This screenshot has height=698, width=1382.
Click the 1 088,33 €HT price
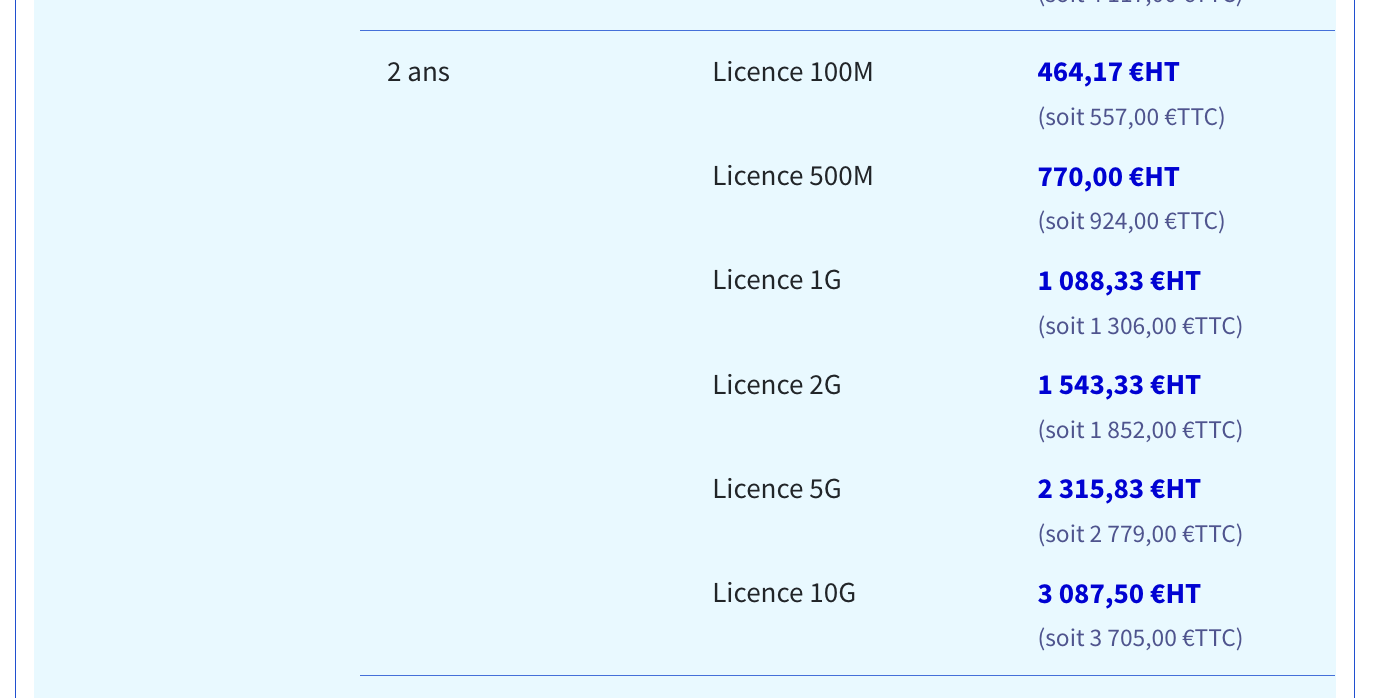pyautogui.click(x=1119, y=281)
